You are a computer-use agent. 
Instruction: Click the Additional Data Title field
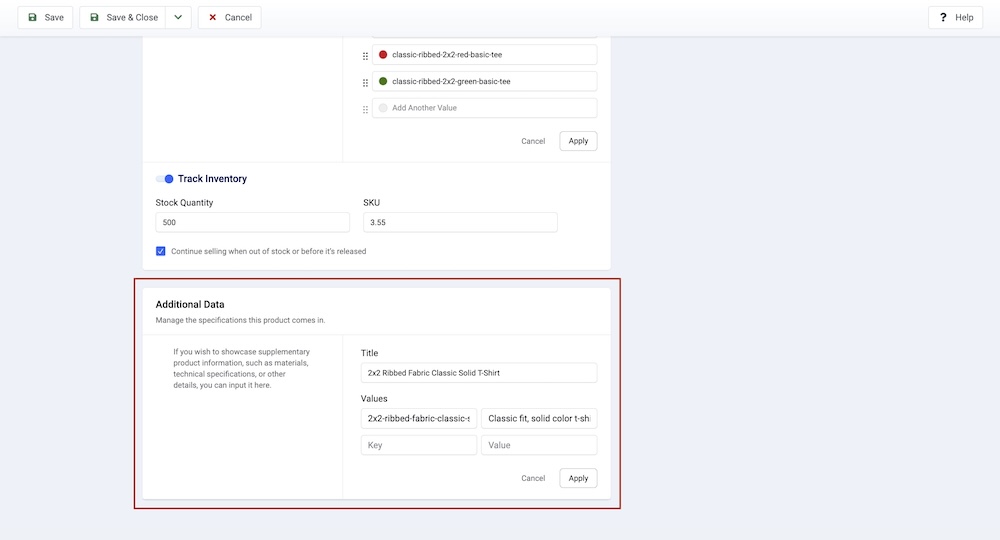(478, 373)
